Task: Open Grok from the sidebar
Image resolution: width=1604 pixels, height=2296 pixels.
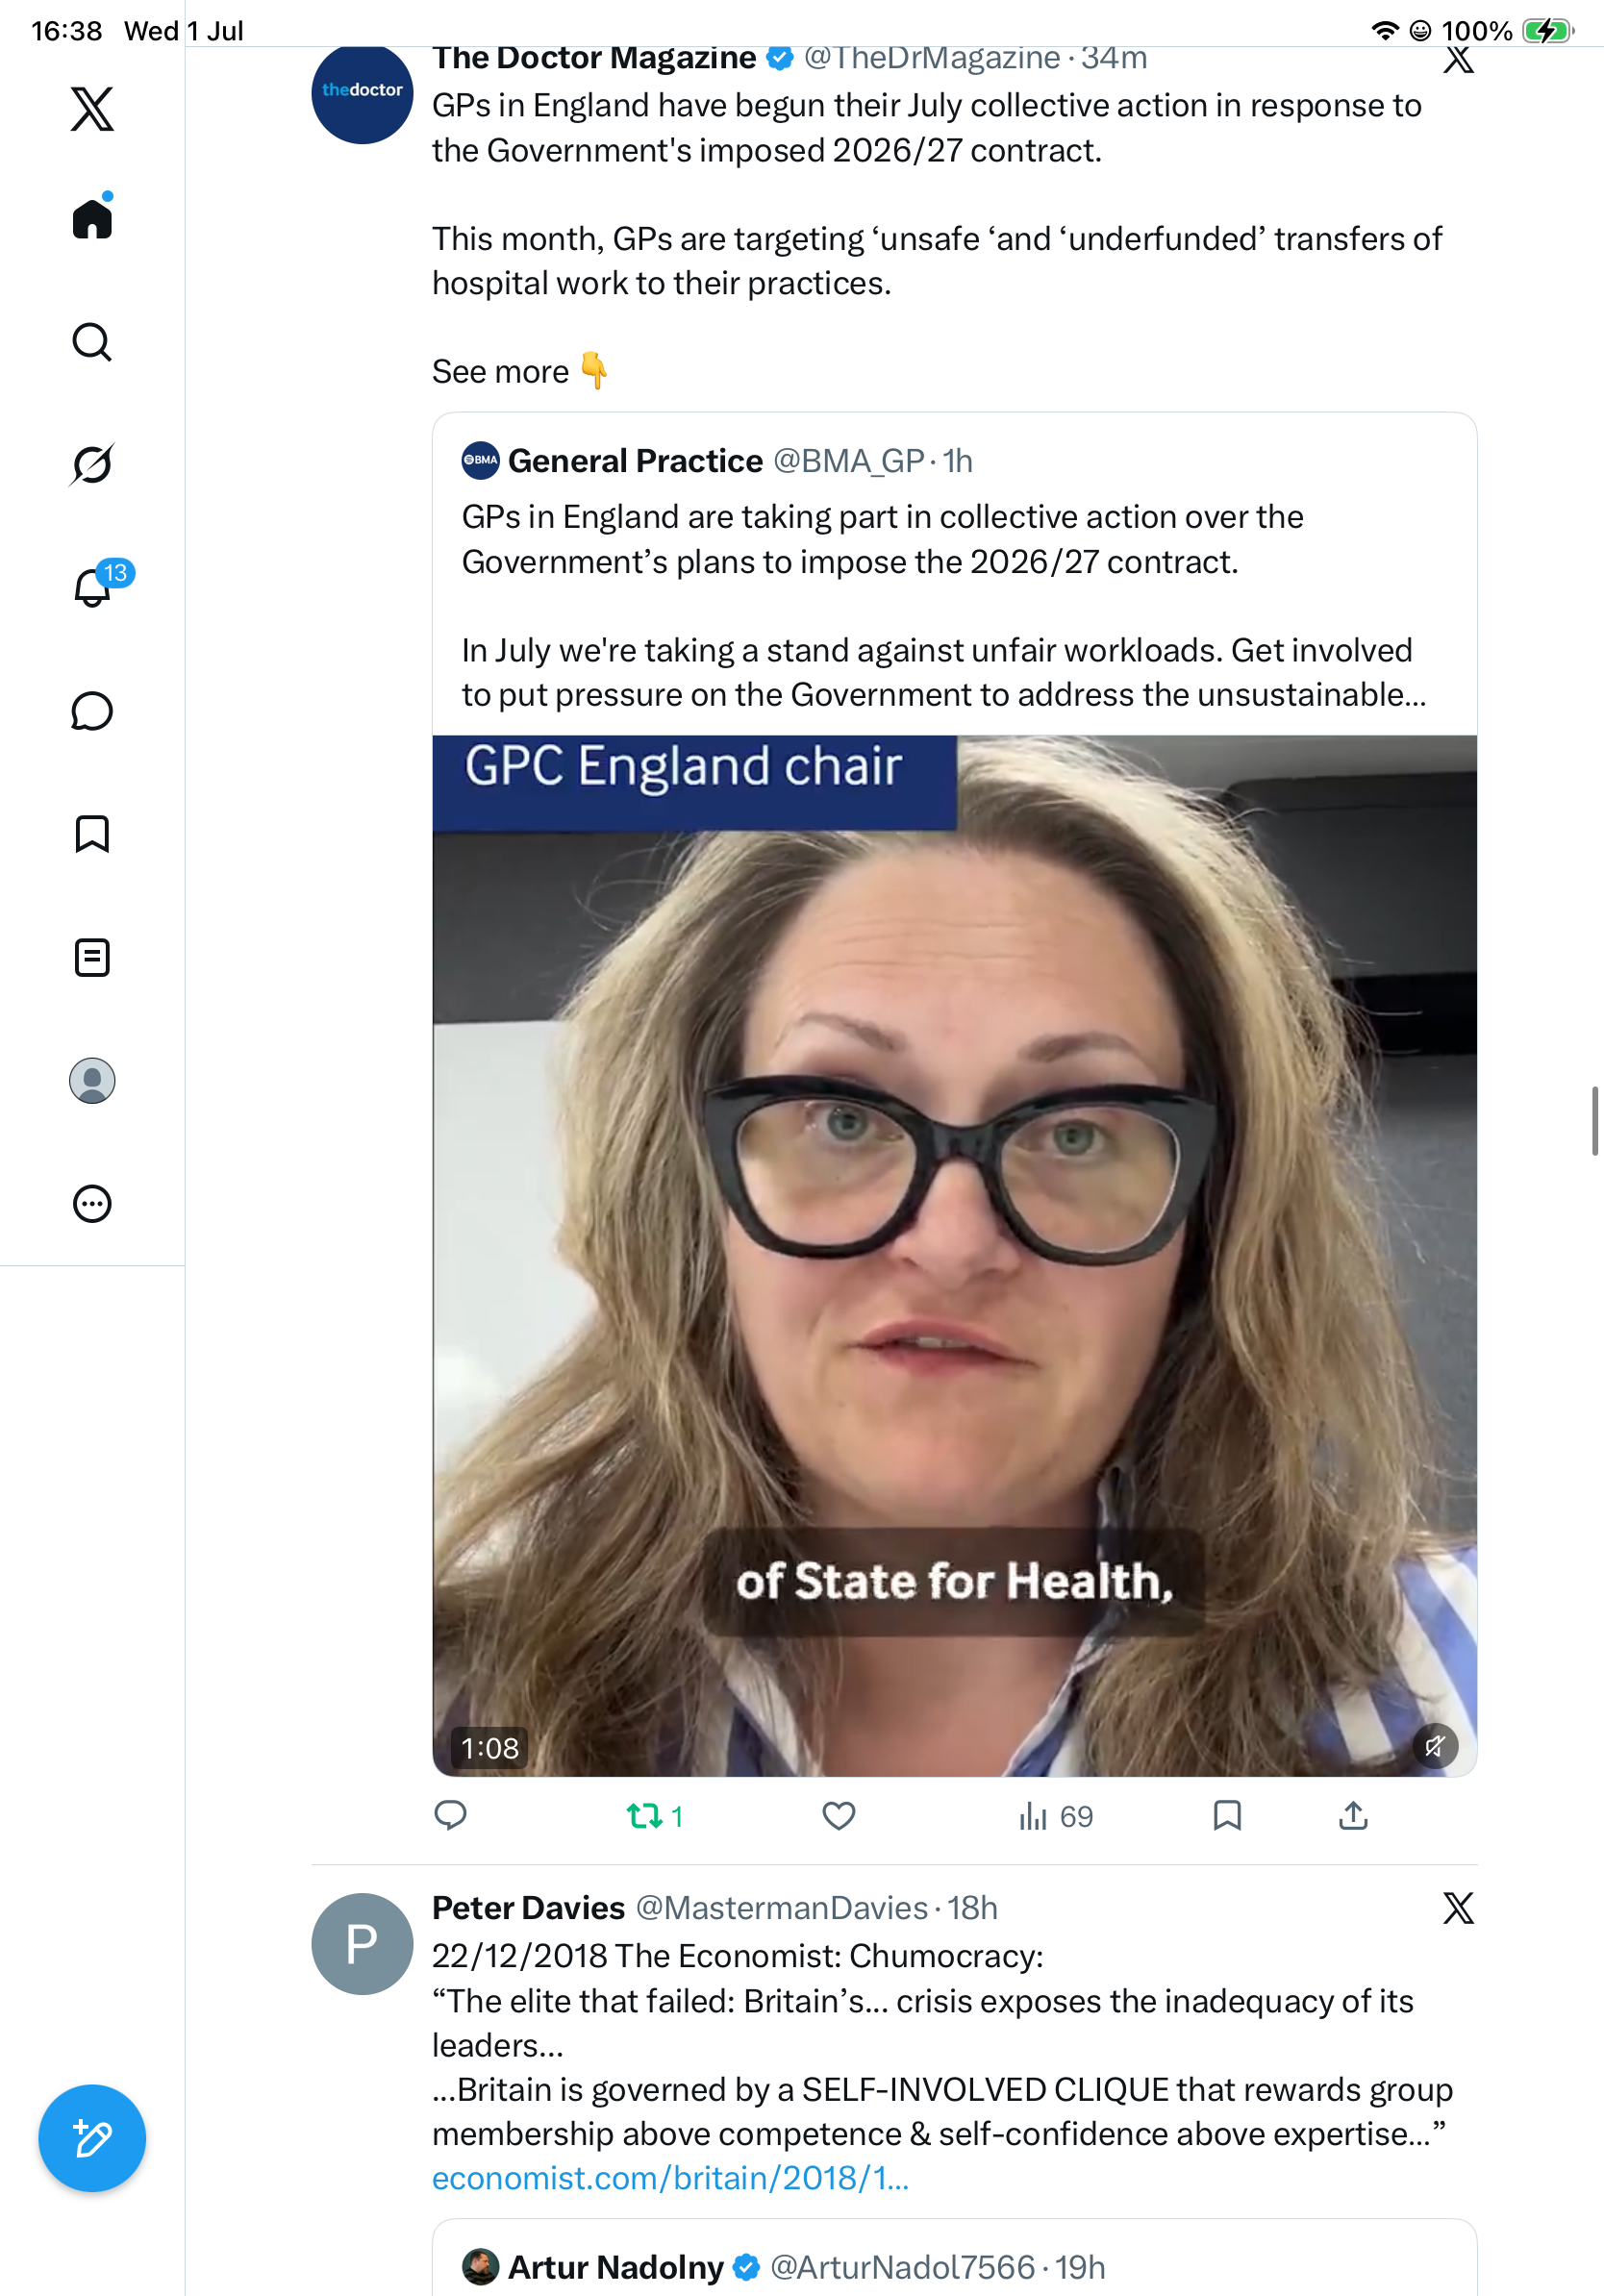Action: (92, 464)
